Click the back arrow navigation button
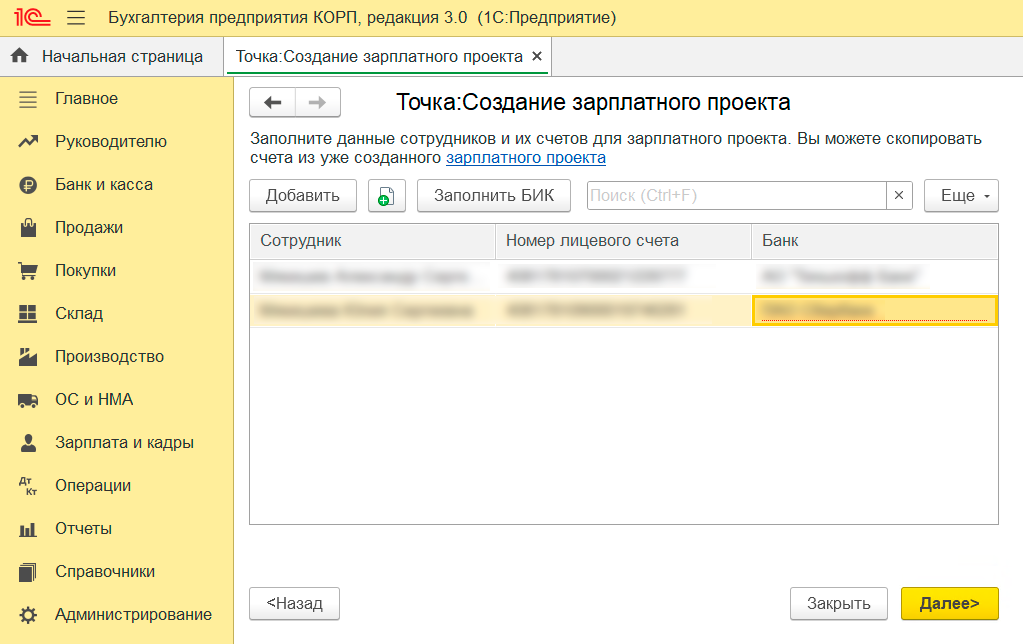Image resolution: width=1023 pixels, height=644 pixels. 272,103
